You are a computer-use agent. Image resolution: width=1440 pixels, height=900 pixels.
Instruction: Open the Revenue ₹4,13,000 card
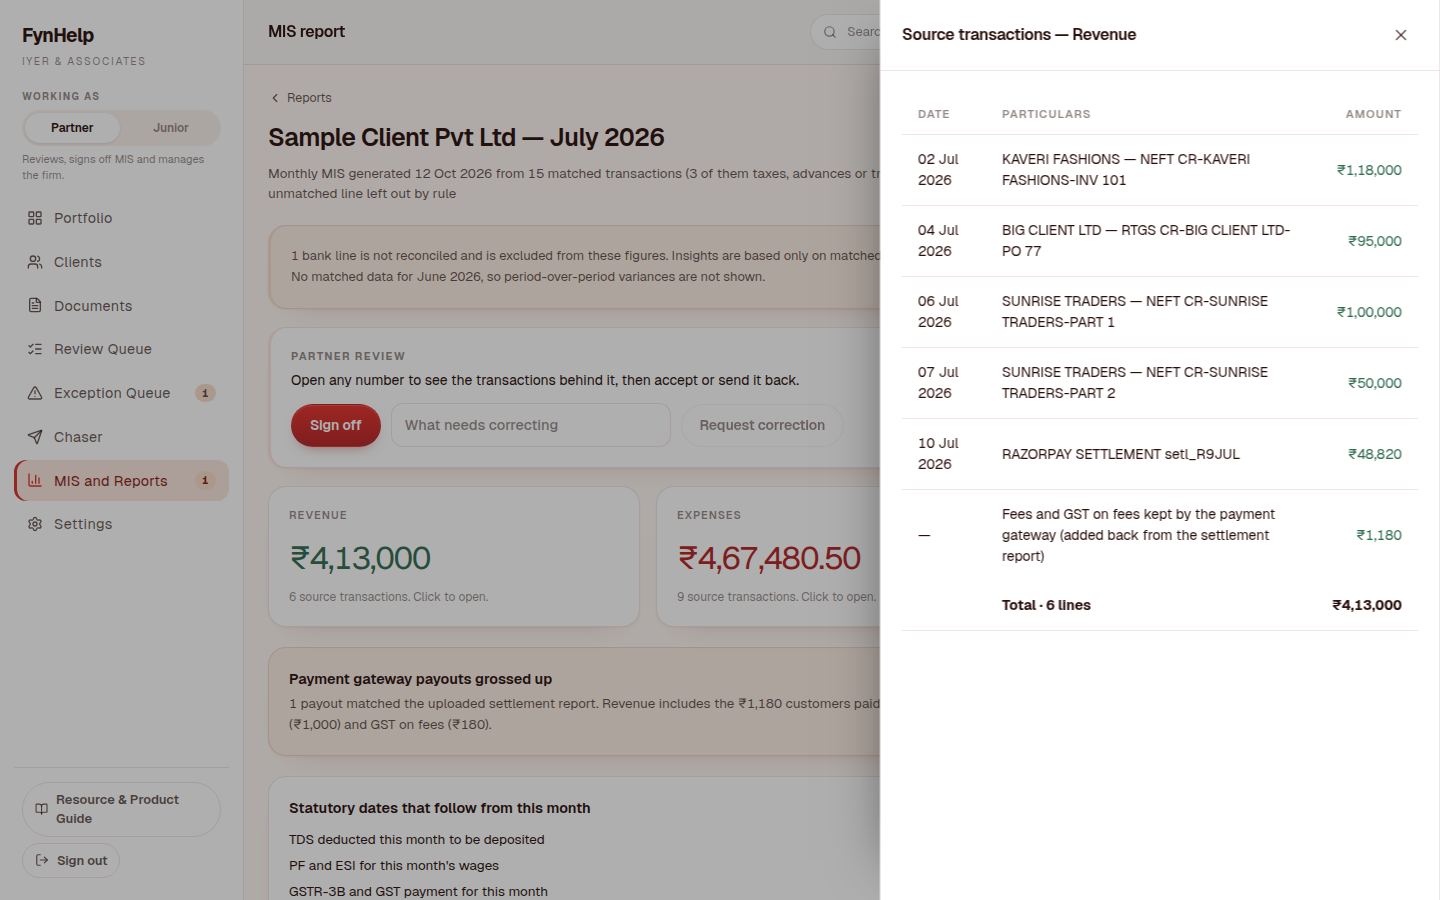pyautogui.click(x=454, y=557)
